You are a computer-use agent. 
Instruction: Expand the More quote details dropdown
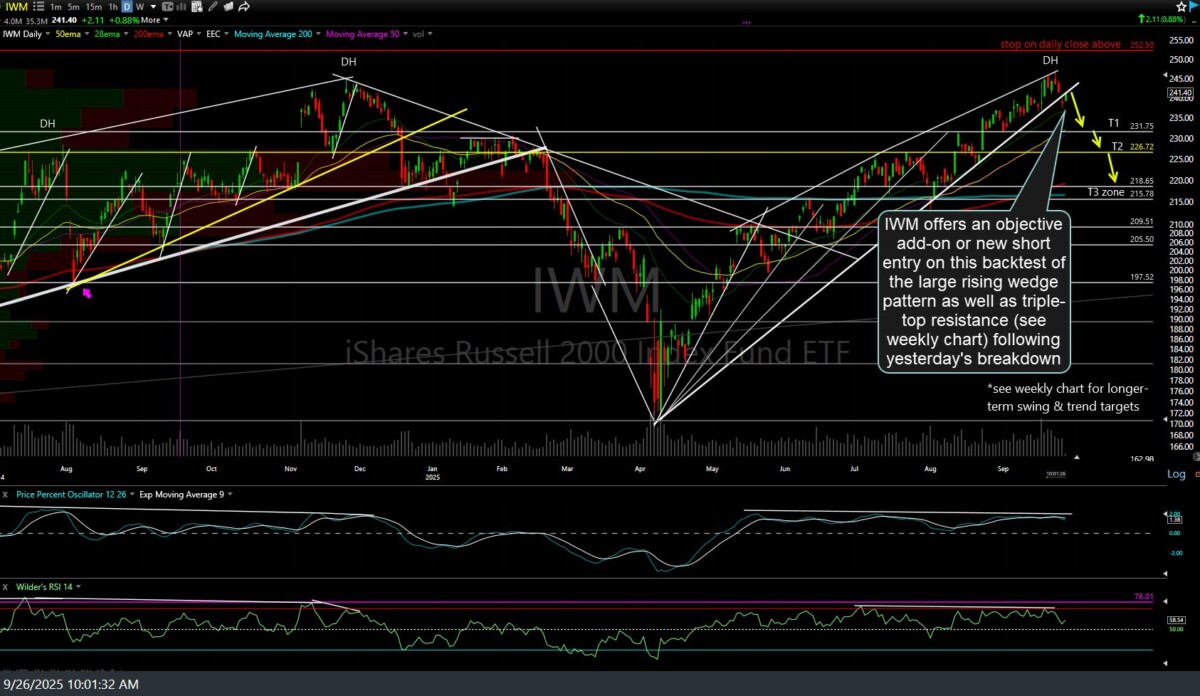tap(152, 19)
